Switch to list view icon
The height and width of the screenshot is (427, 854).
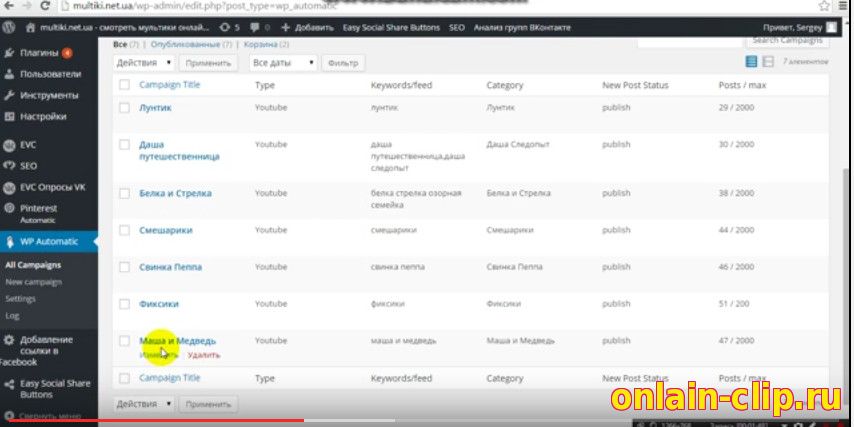point(751,62)
